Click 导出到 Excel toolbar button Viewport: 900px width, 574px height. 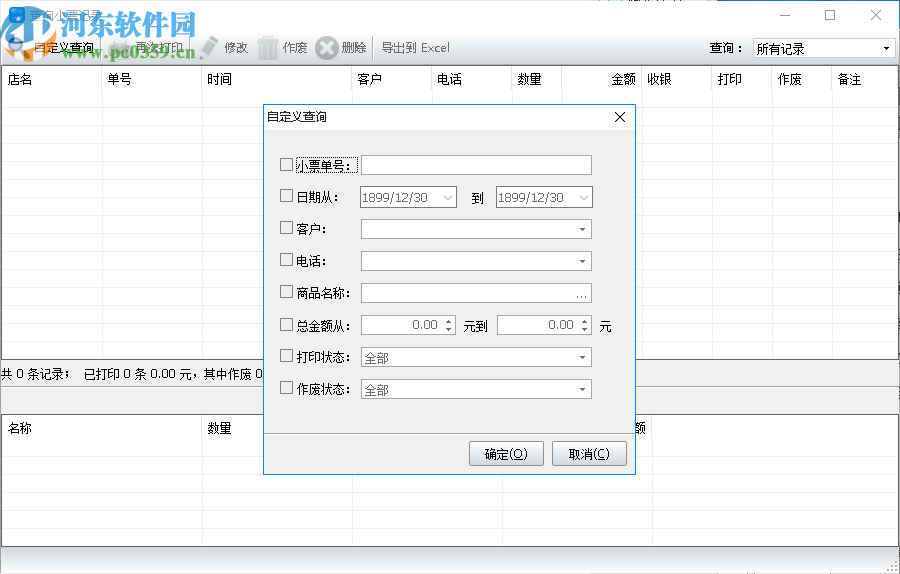click(x=415, y=48)
